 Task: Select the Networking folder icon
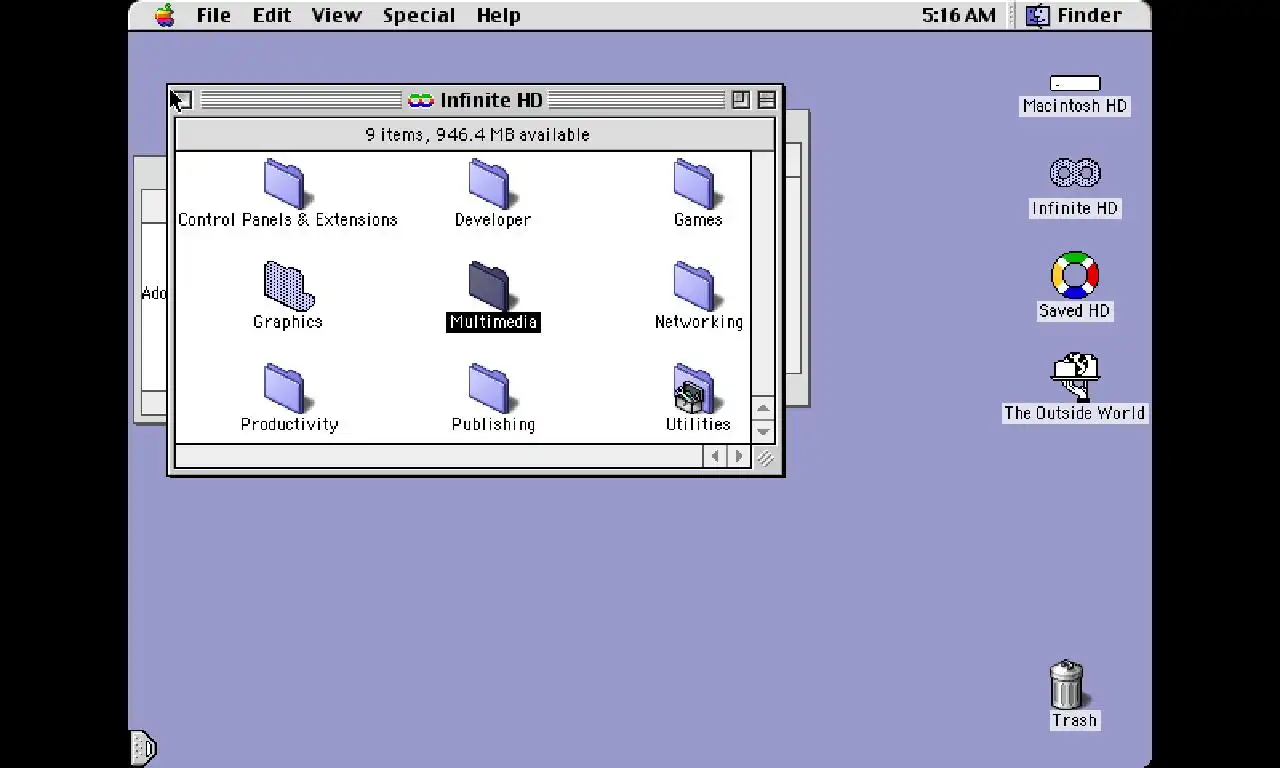point(697,287)
